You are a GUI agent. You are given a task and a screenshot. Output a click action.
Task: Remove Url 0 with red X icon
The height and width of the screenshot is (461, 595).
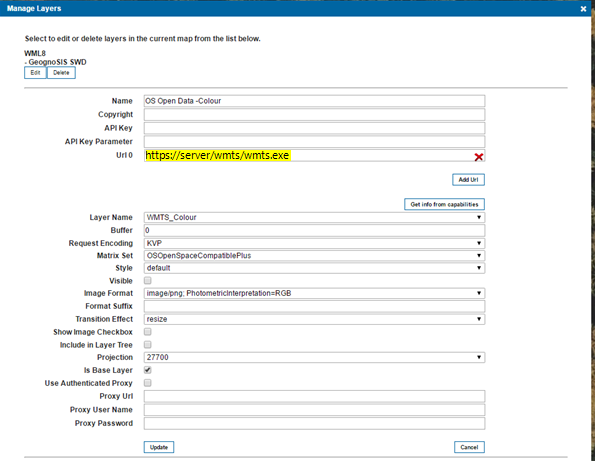[479, 157]
